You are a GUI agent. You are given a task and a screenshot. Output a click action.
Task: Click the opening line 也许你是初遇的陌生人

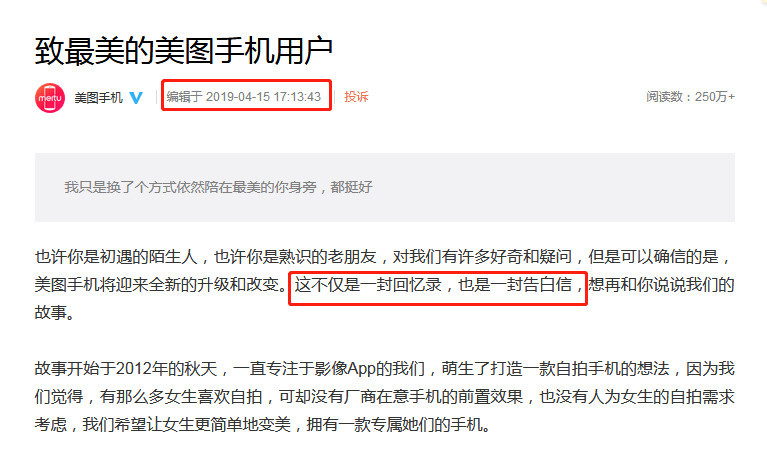(x=116, y=256)
